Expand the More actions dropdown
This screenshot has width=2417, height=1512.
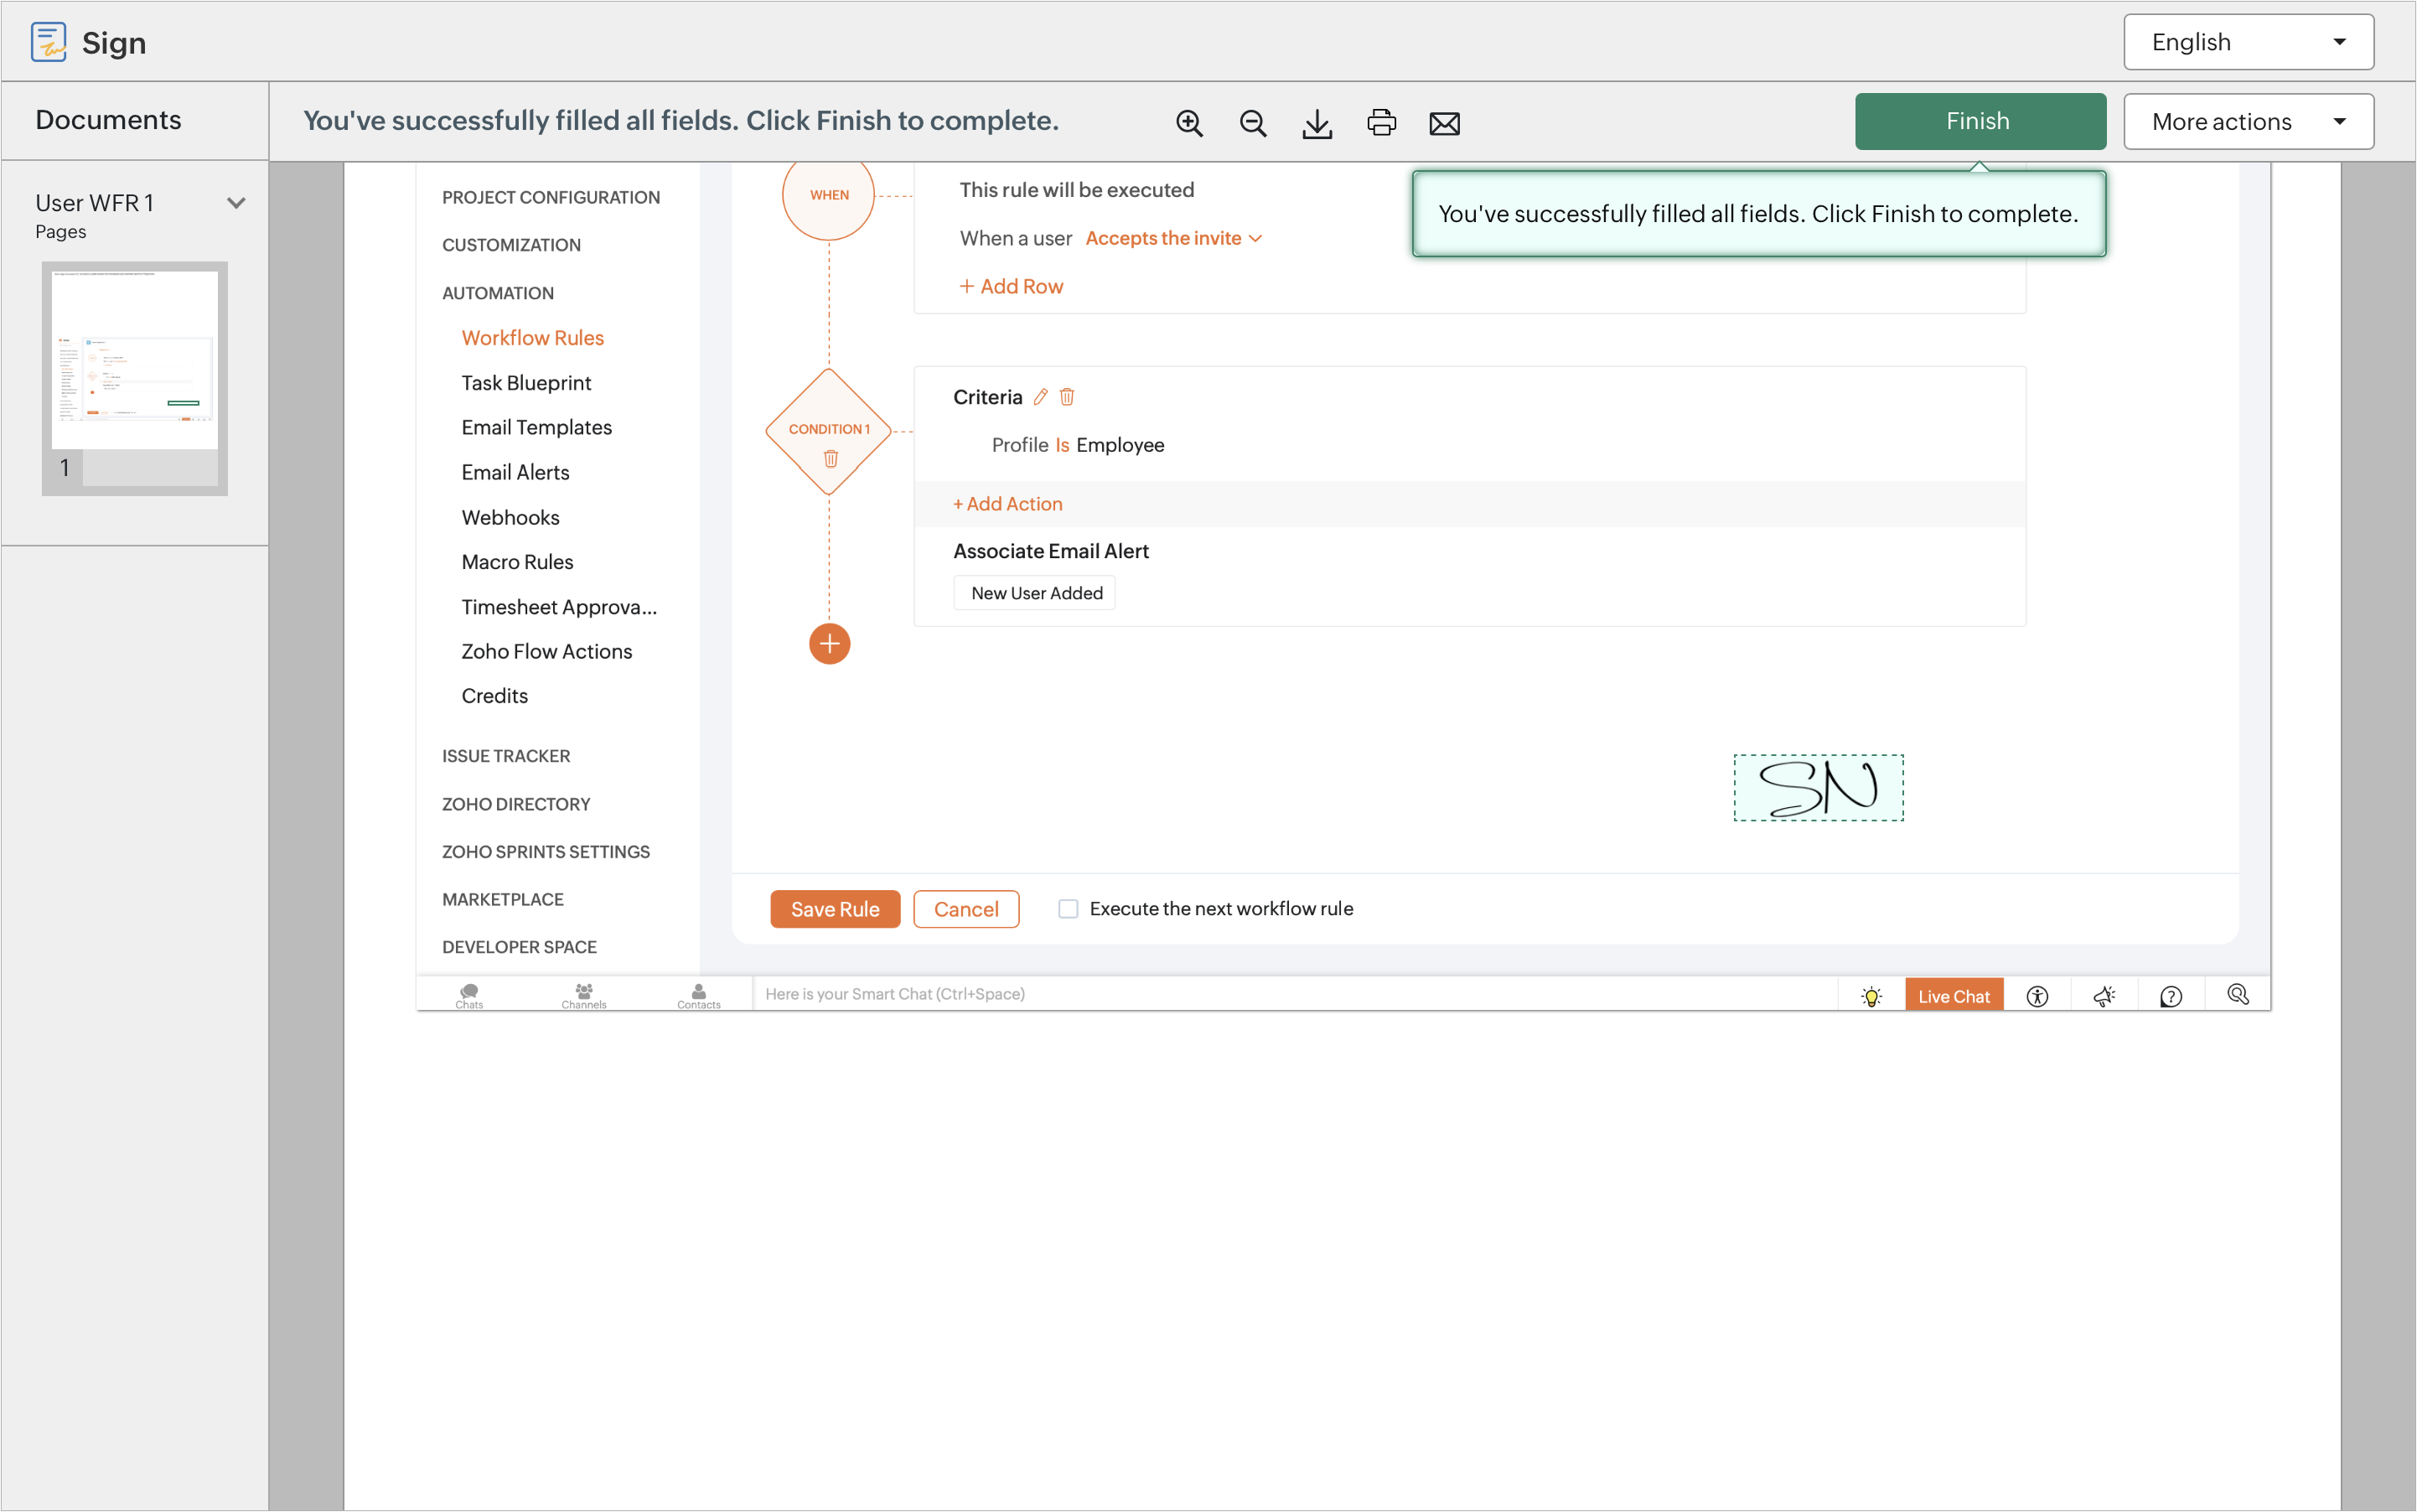tap(2248, 122)
